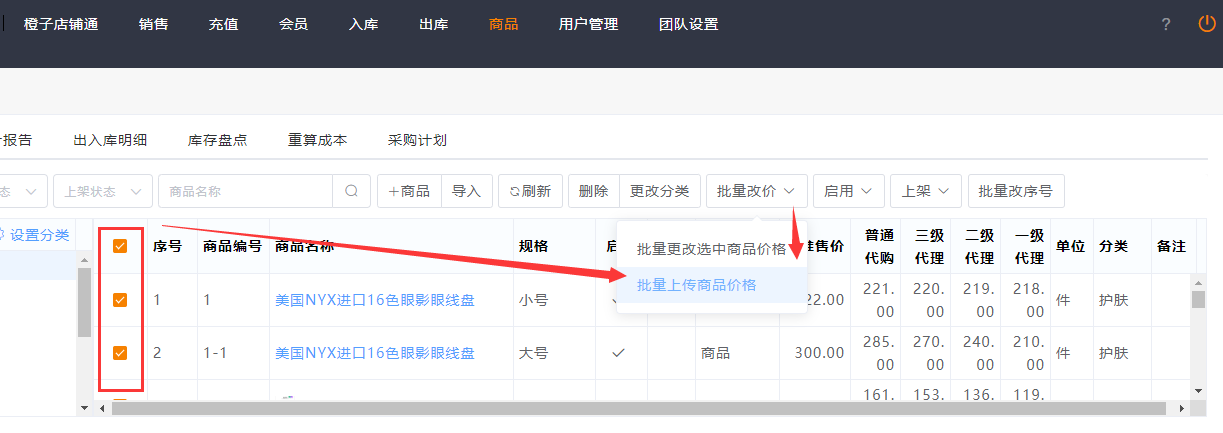1223x433 pixels.
Task: Click the orange power logout icon
Action: (1207, 24)
